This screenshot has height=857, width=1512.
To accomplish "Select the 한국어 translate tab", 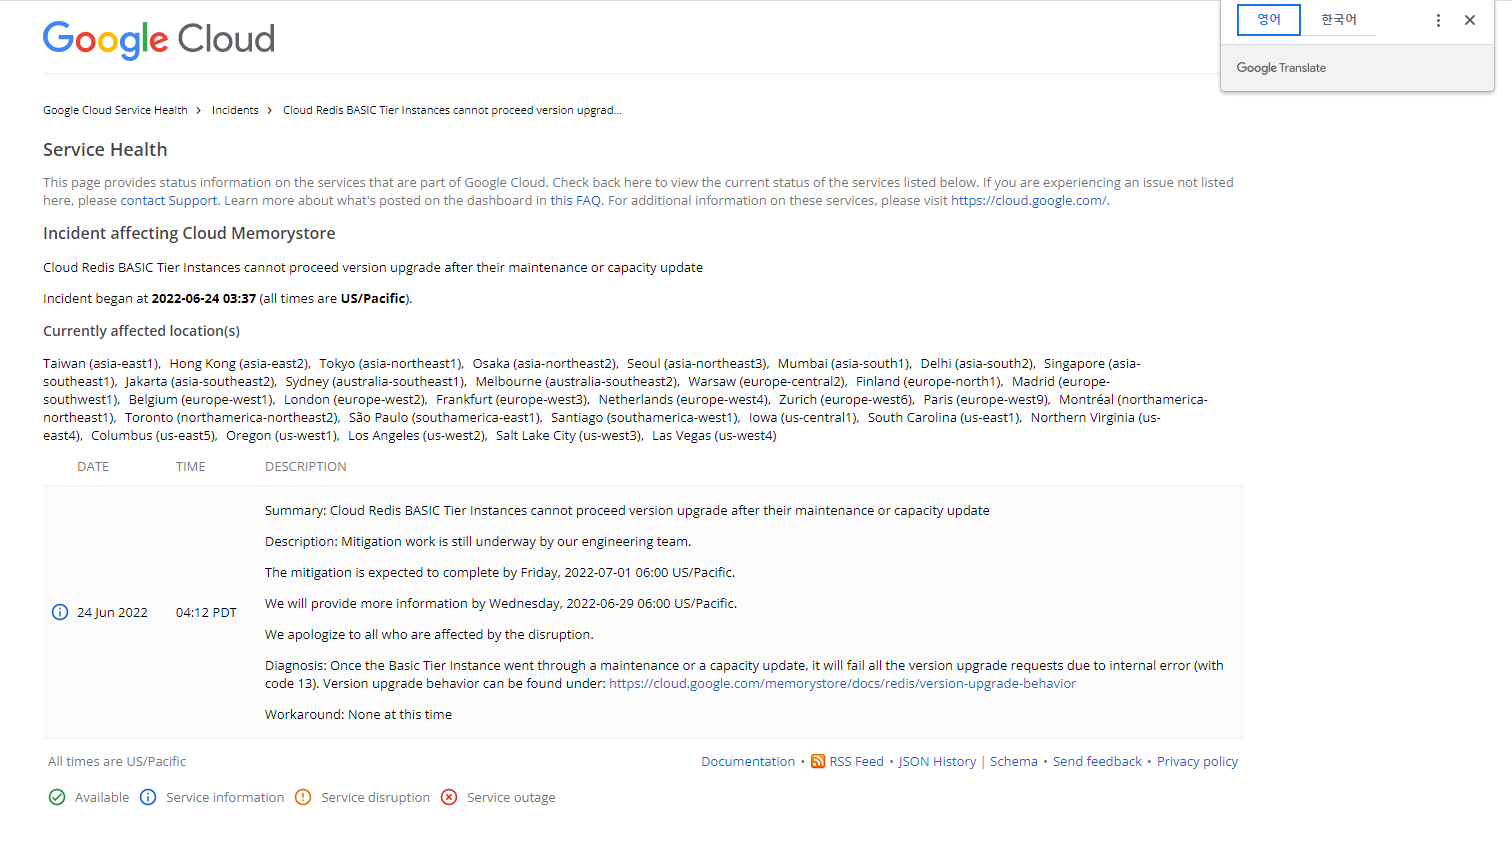I will click(x=1339, y=20).
